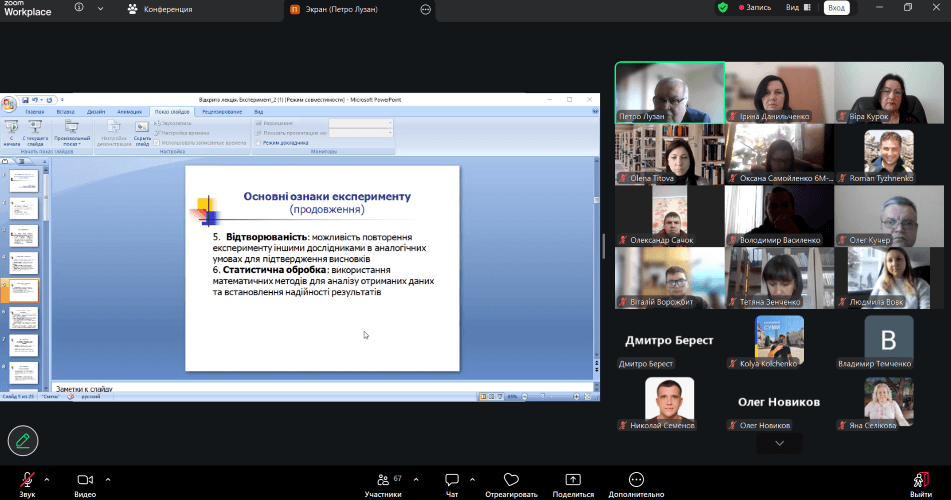This screenshot has width=951, height=500.
Task: Unmute microphone with the Звук icon
Action: coord(27,480)
